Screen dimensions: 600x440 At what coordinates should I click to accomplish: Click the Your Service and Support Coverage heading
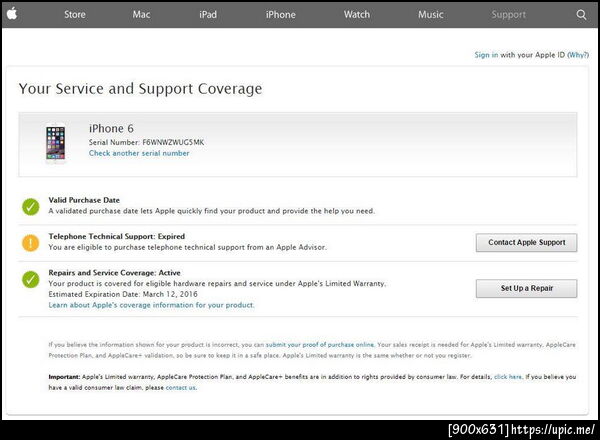pos(140,89)
